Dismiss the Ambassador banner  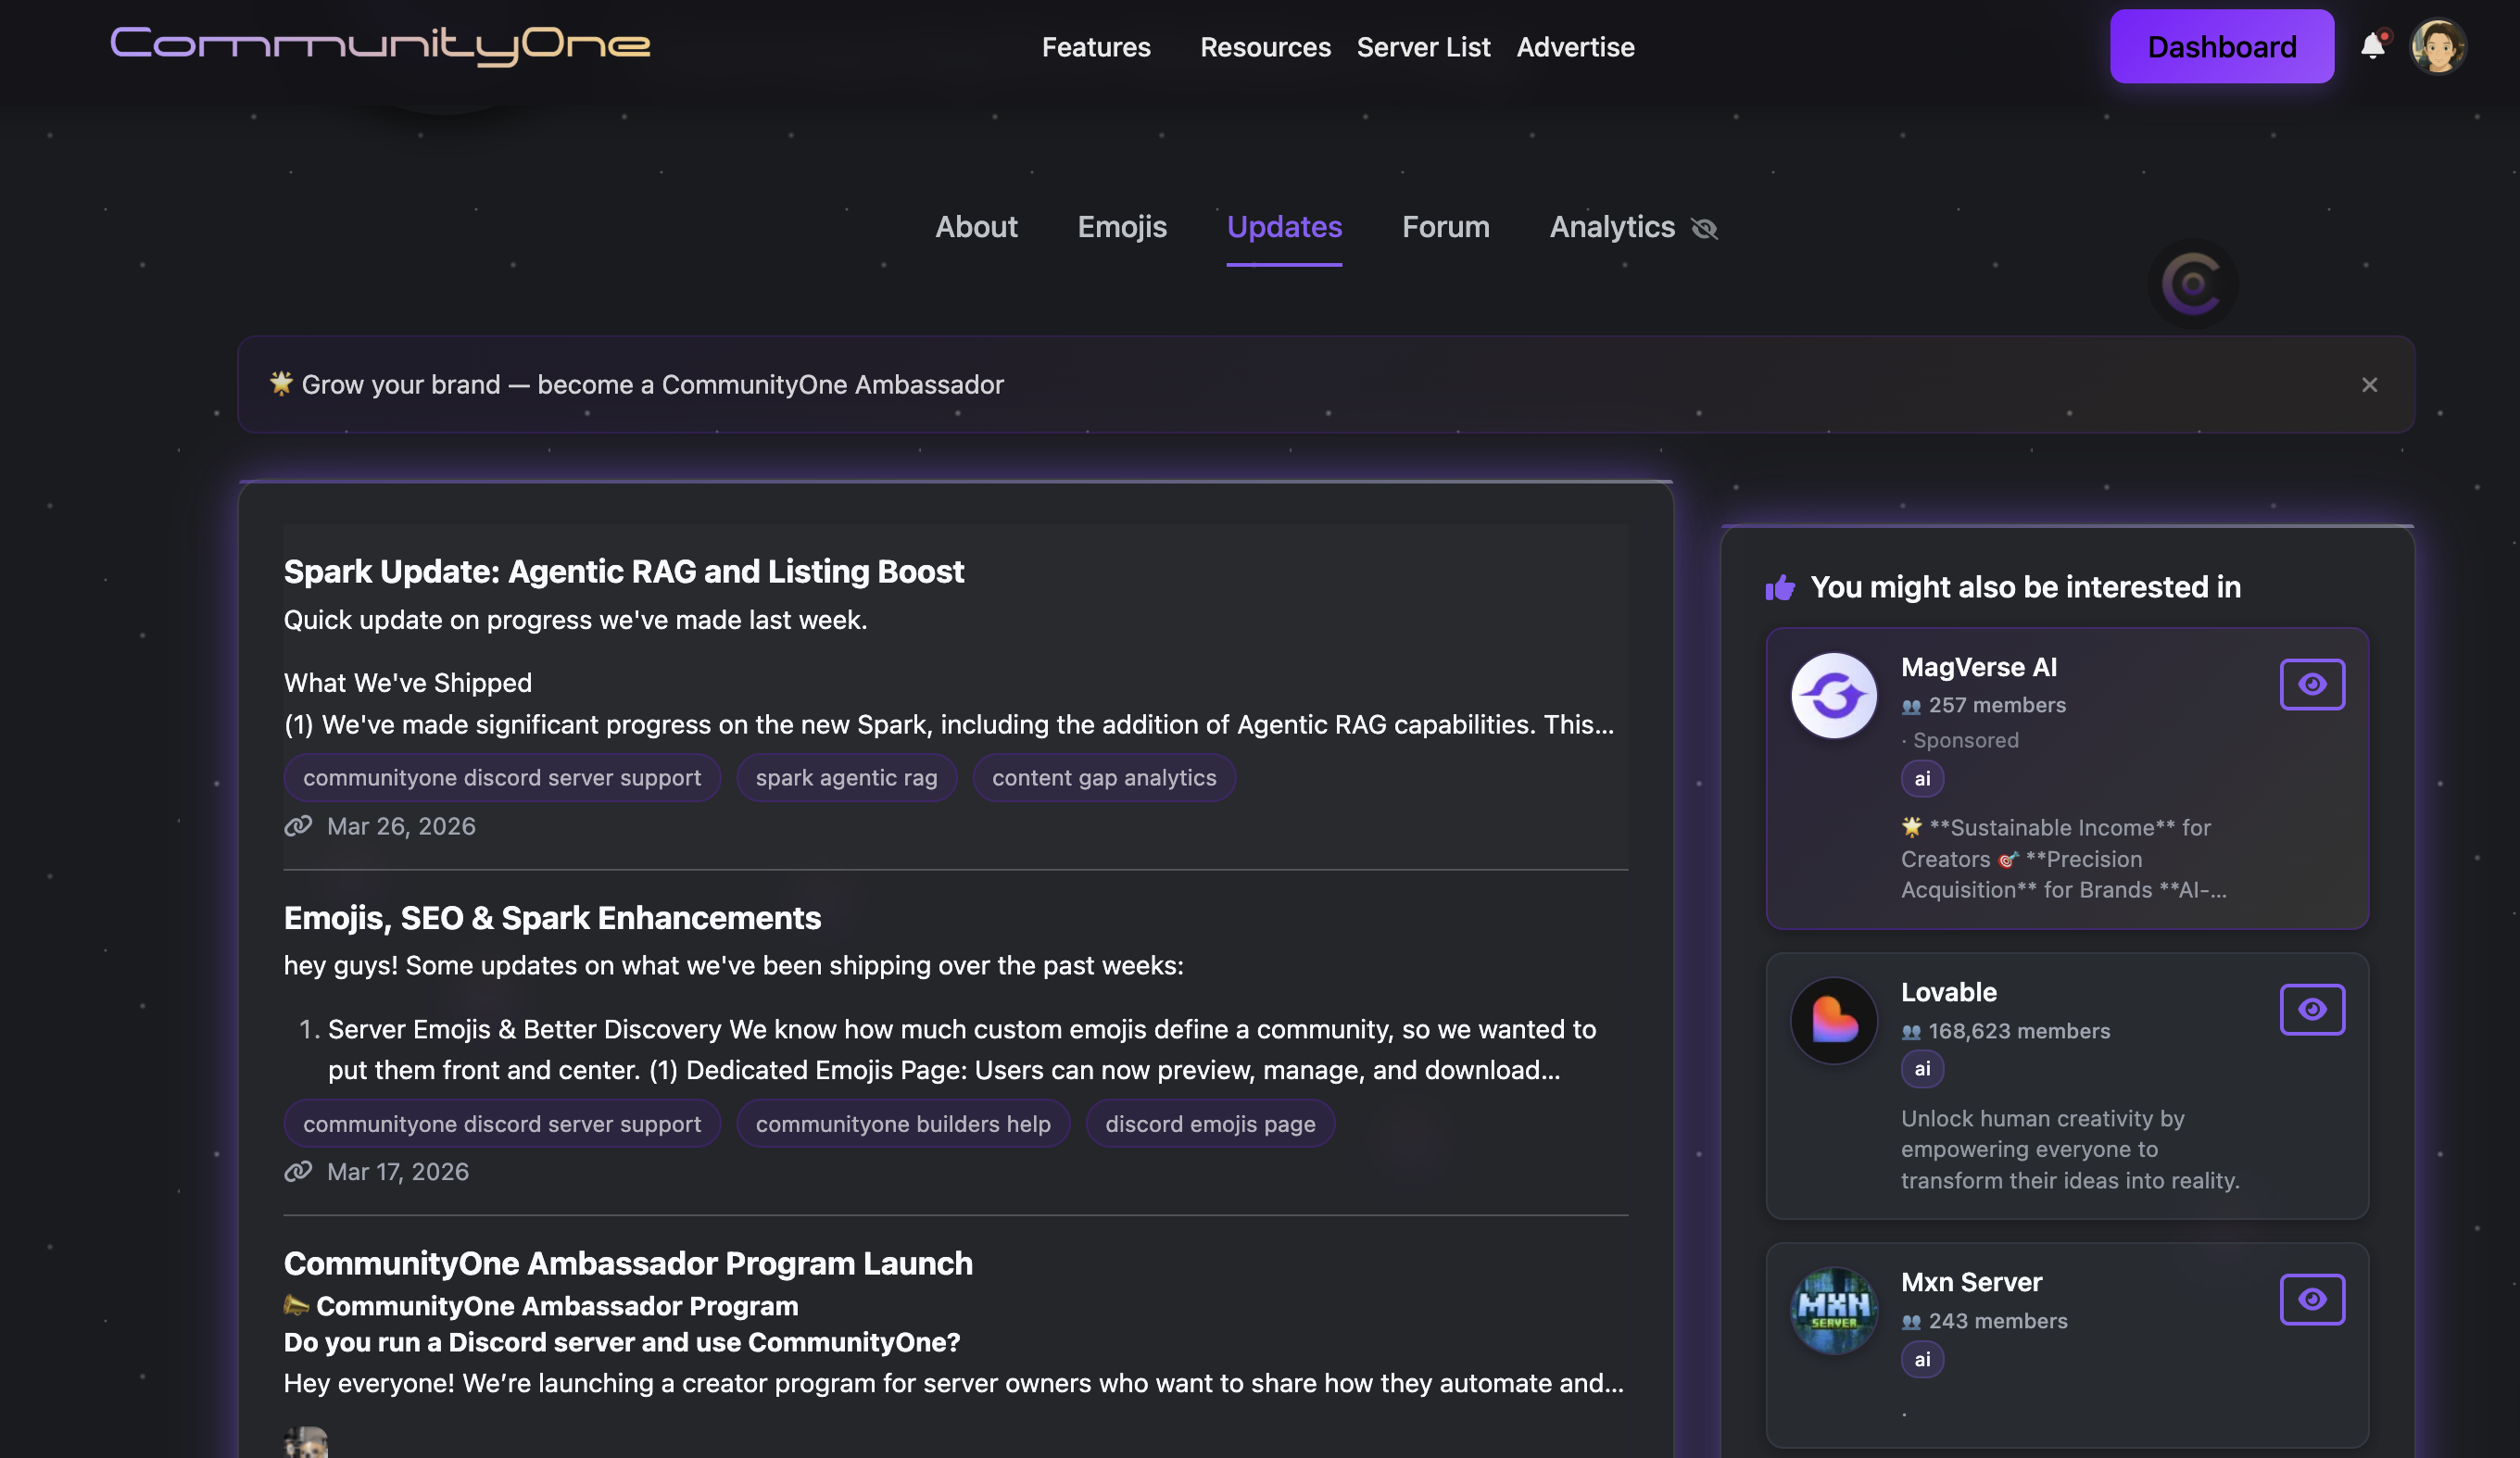[x=2369, y=384]
